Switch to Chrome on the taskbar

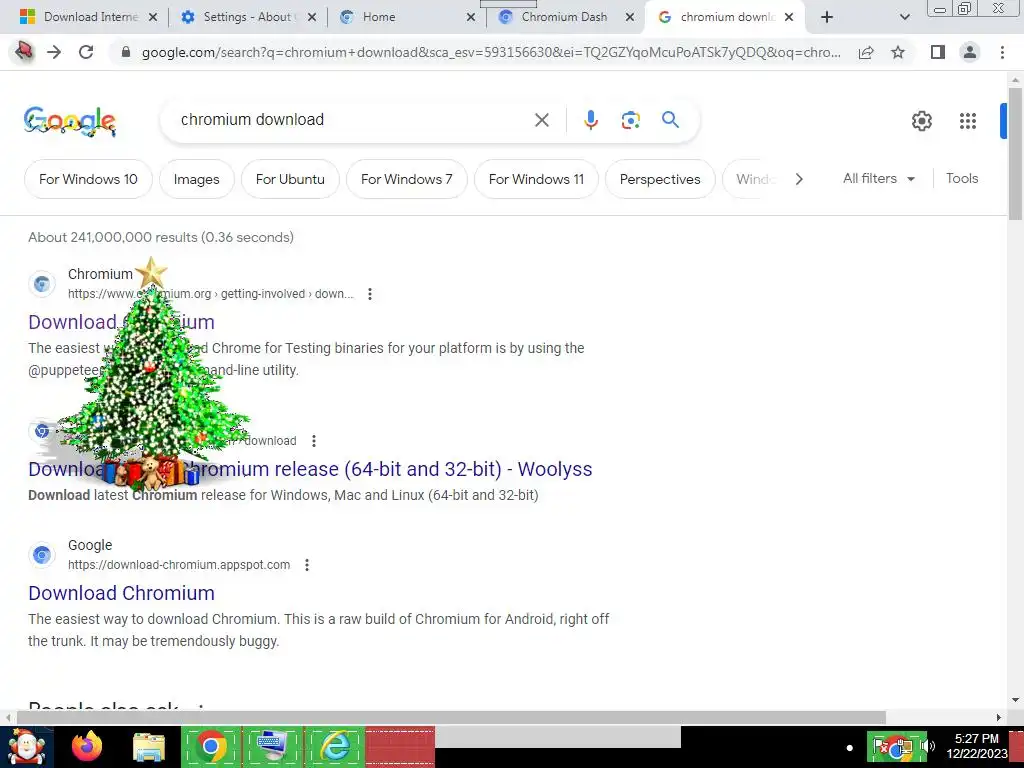[210, 746]
